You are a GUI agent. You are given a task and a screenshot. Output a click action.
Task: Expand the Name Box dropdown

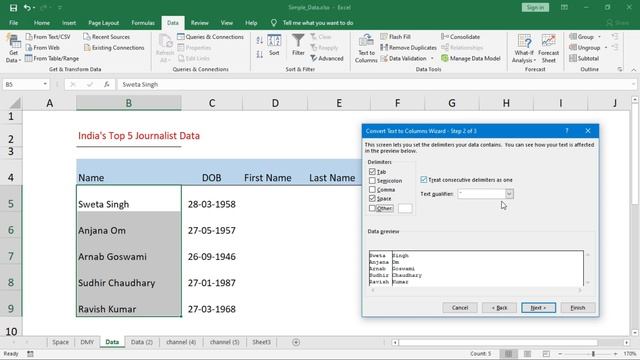pyautogui.click(x=45, y=84)
